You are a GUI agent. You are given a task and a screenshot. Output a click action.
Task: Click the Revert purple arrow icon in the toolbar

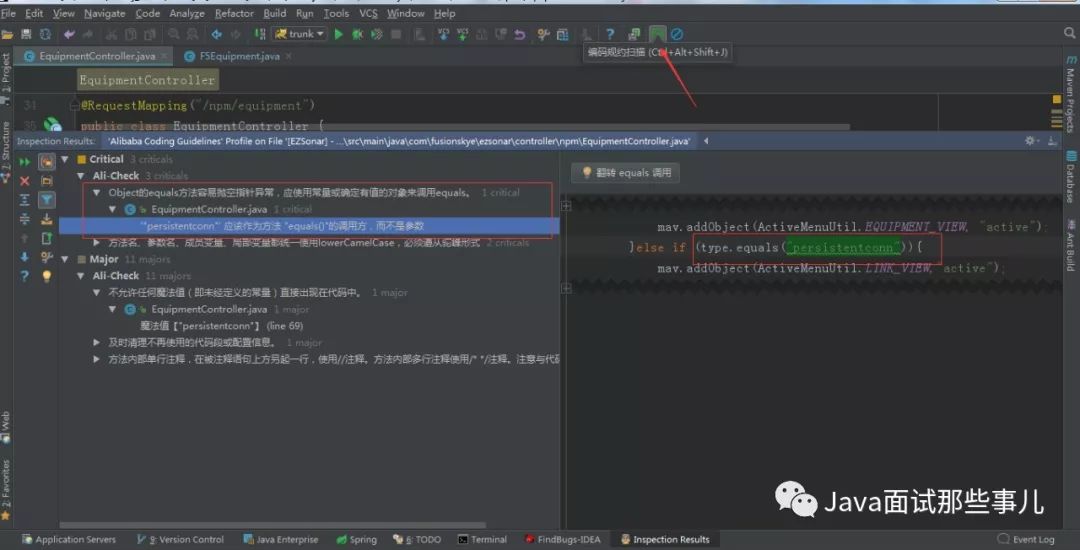pyautogui.click(x=520, y=34)
